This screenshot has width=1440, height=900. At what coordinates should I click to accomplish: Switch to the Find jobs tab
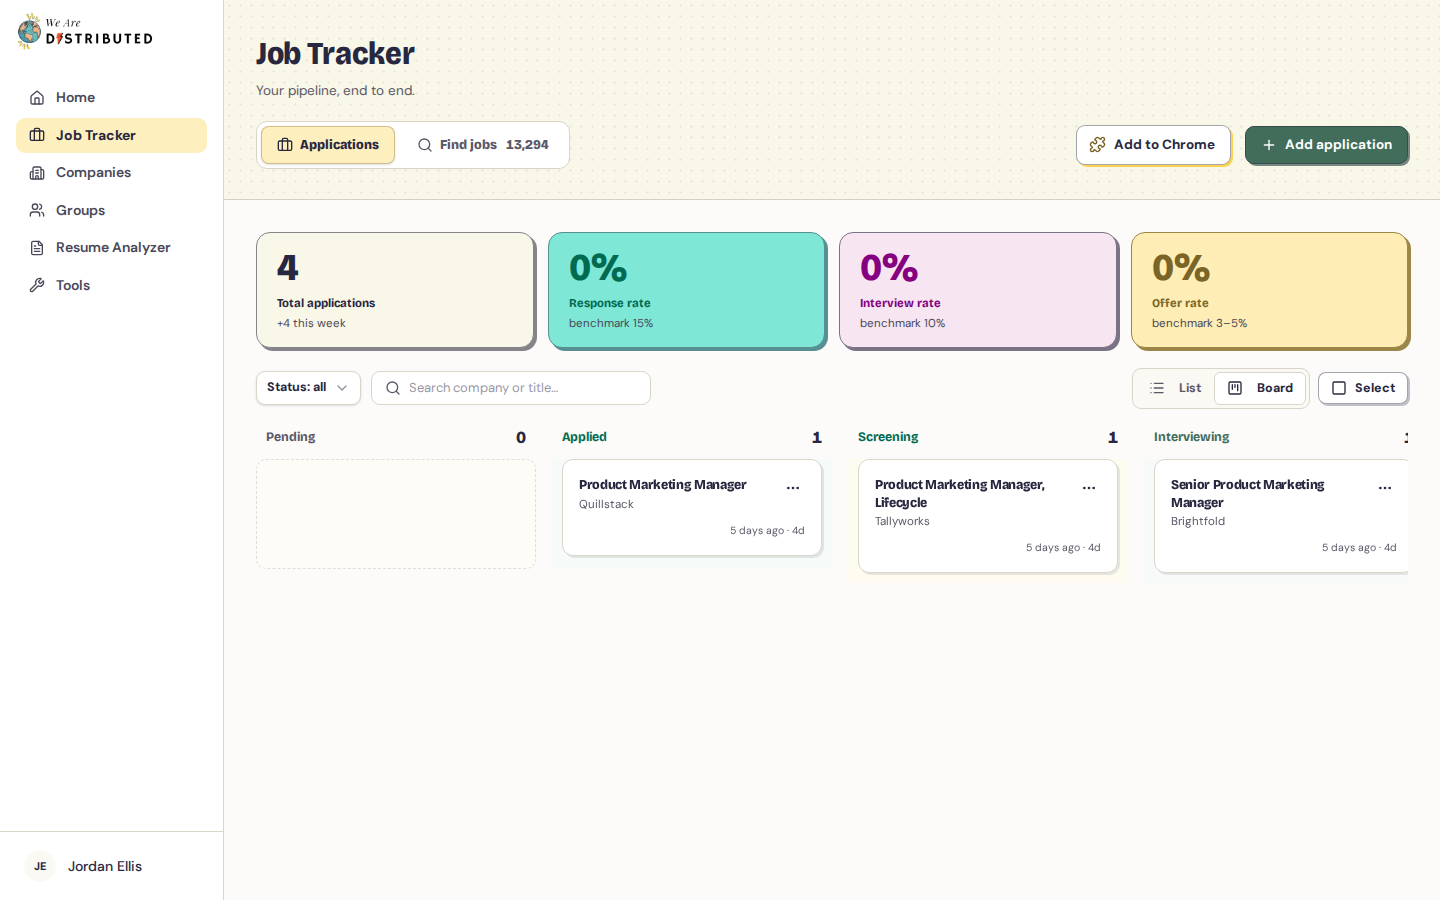pyautogui.click(x=483, y=145)
